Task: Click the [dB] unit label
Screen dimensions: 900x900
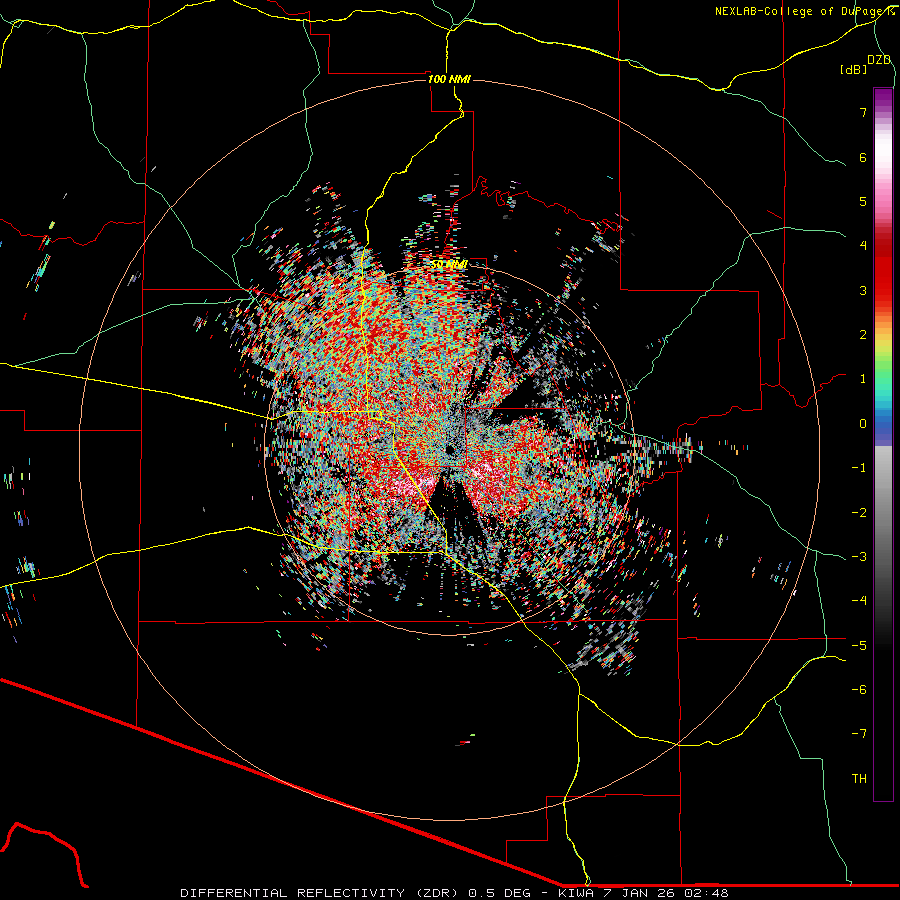Action: tap(853, 69)
